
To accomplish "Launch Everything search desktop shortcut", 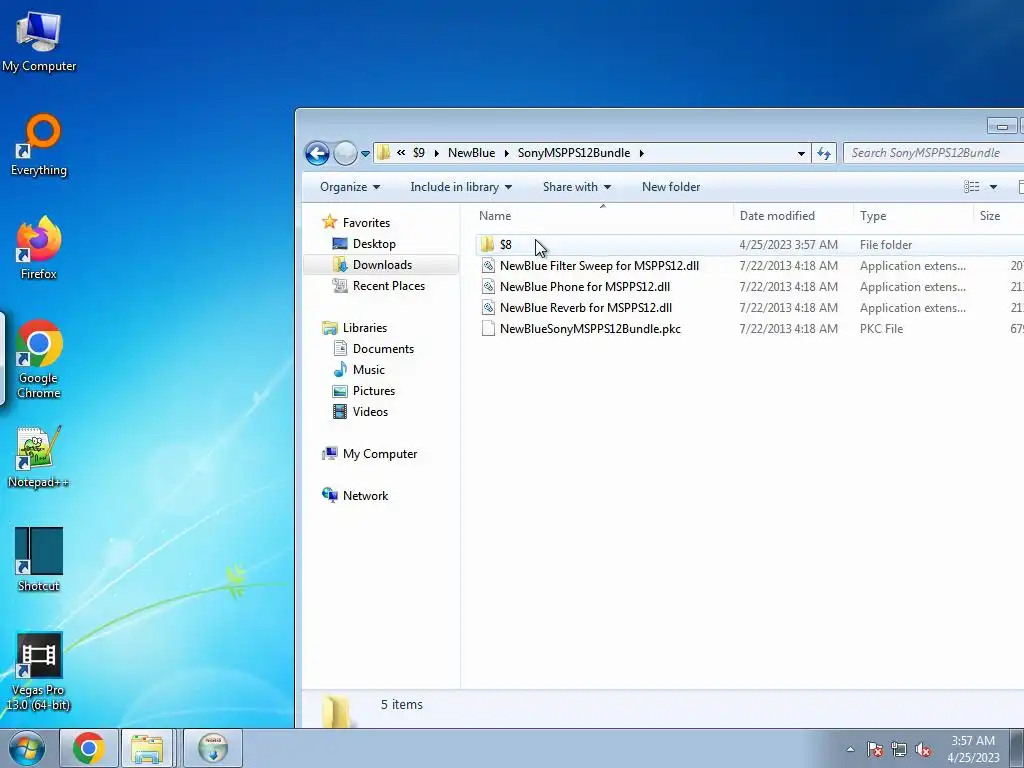I will (39, 145).
